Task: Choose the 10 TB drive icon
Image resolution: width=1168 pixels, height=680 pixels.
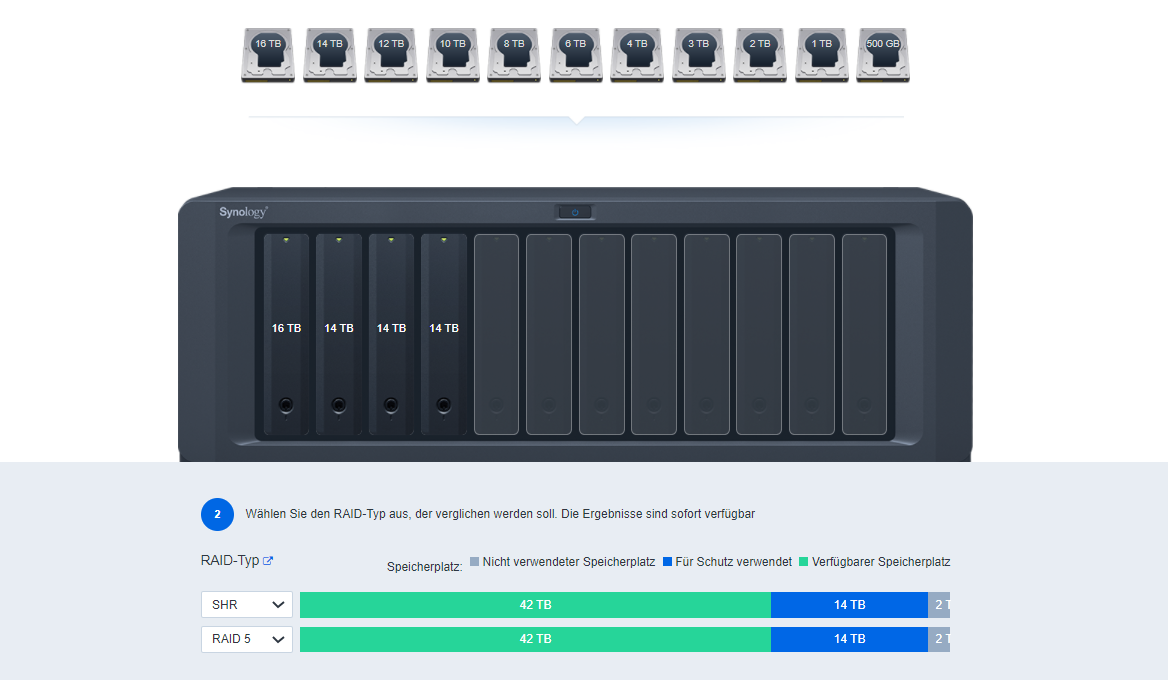Action: 452,55
